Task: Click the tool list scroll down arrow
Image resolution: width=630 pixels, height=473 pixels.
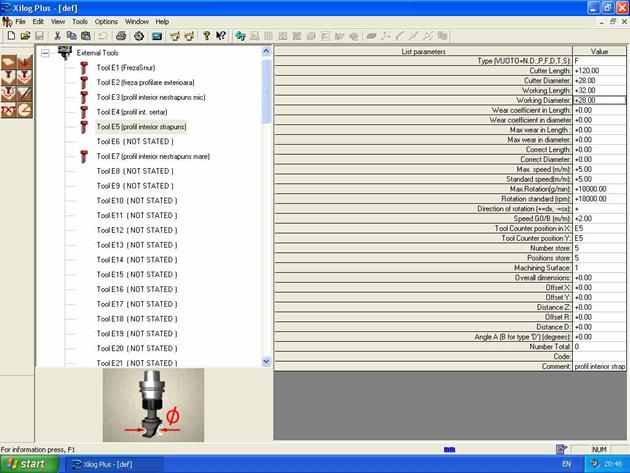Action: pyautogui.click(x=266, y=361)
